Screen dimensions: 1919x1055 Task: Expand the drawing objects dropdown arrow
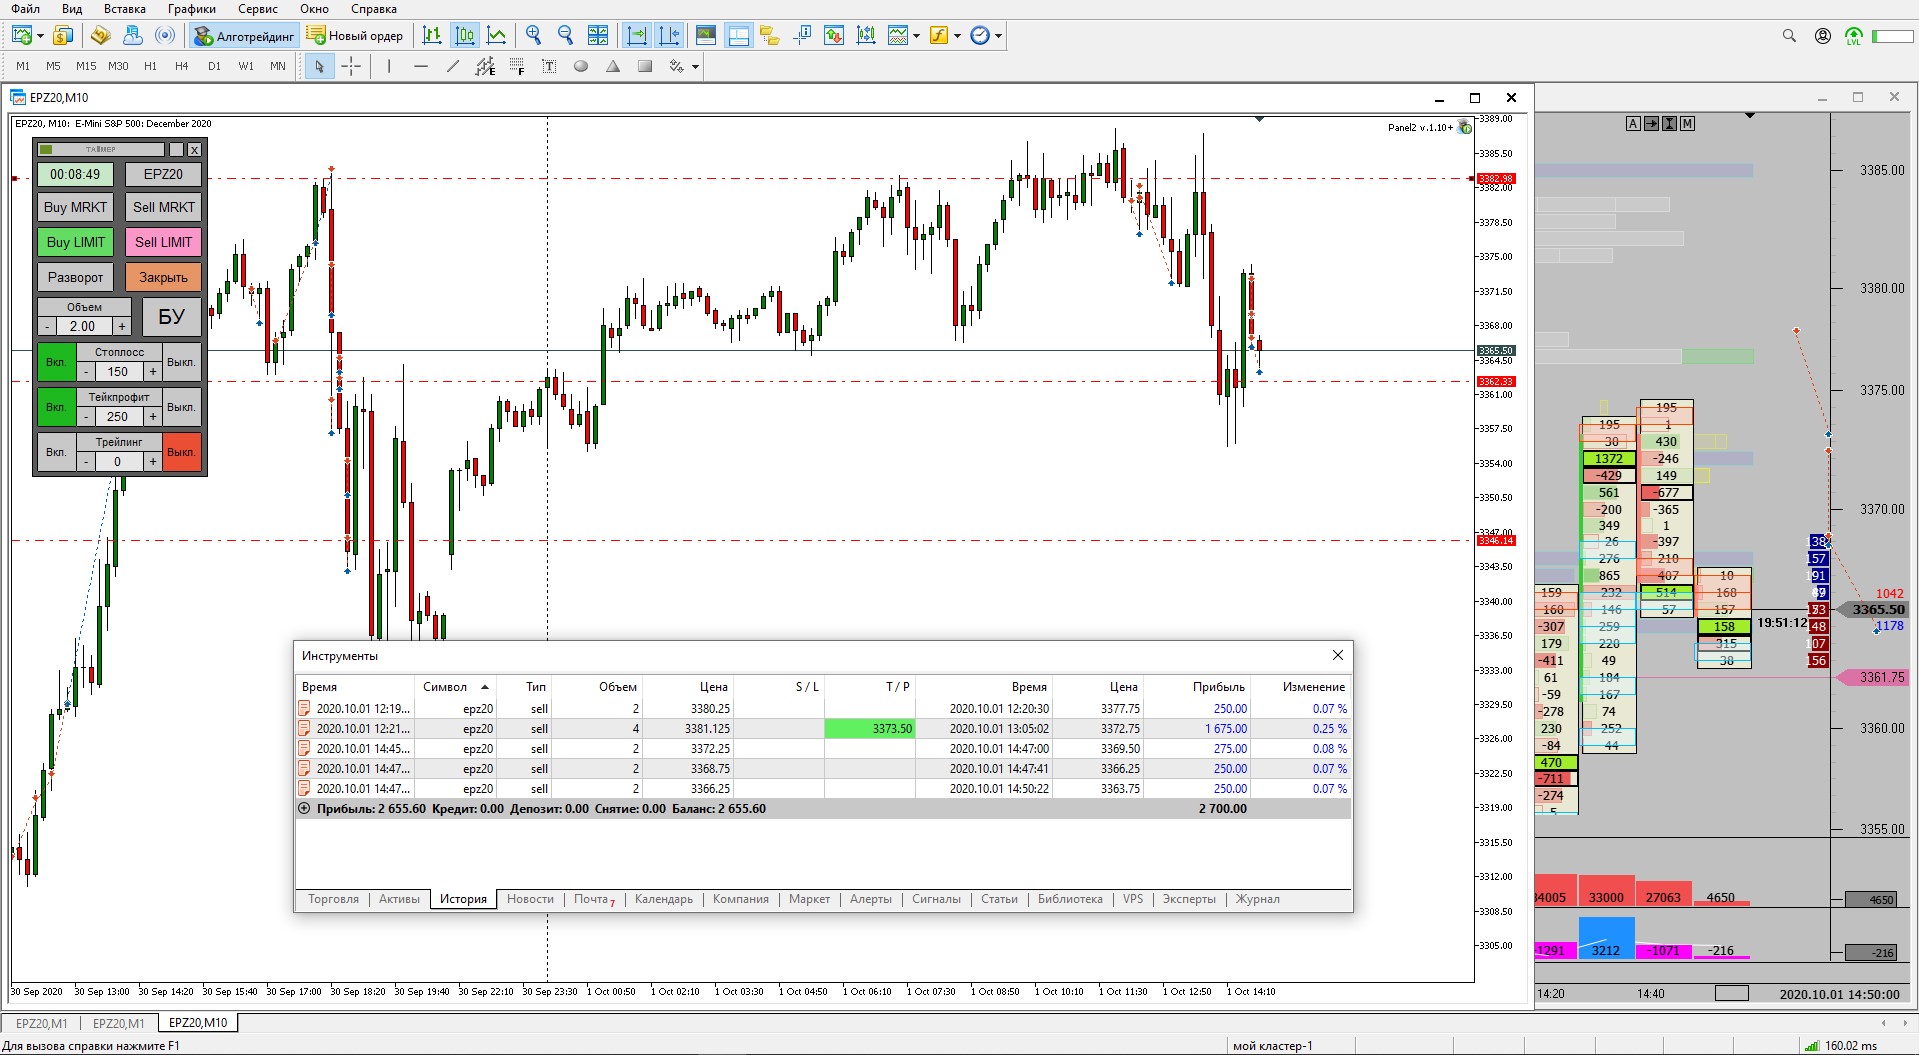pyautogui.click(x=695, y=67)
